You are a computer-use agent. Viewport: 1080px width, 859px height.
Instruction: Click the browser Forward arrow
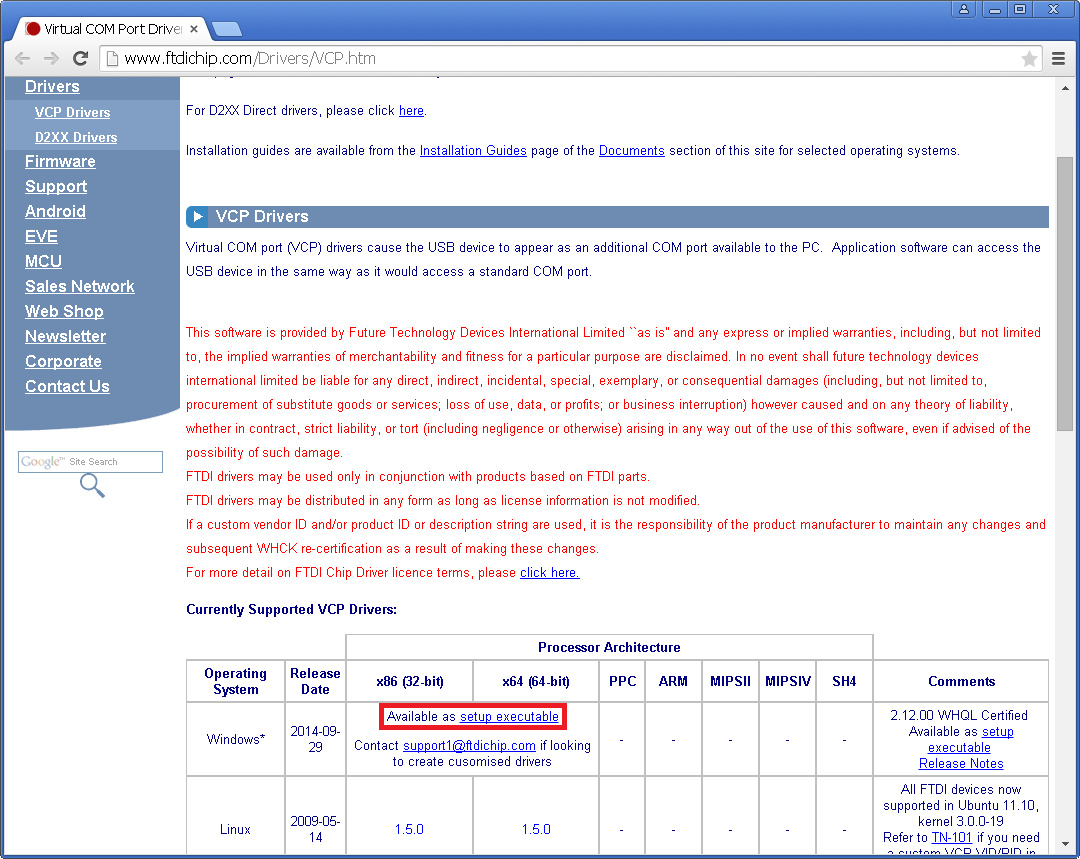(x=52, y=59)
